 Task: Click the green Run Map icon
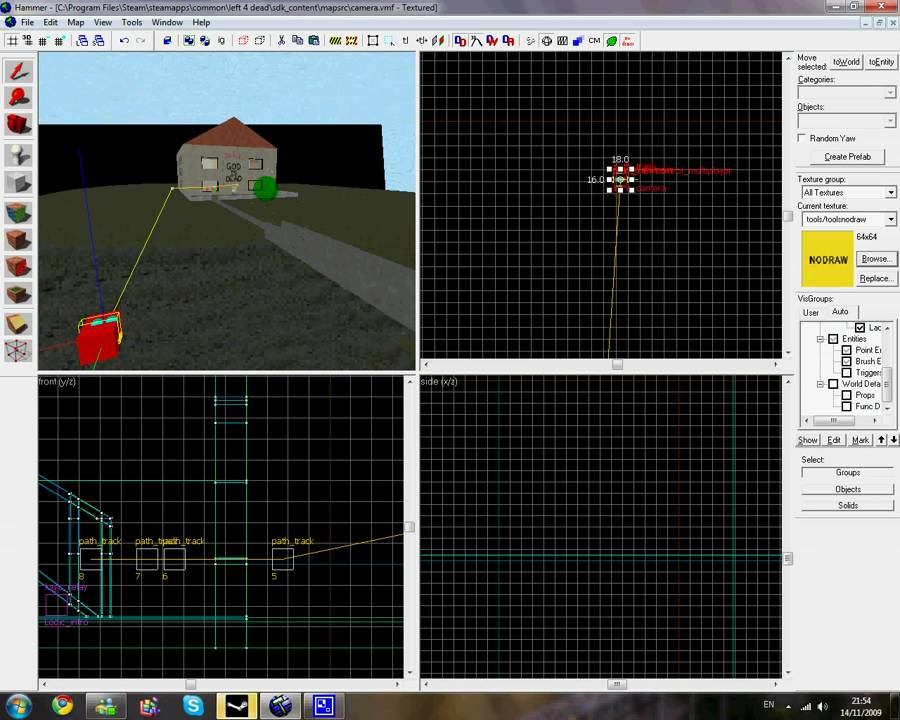click(x=612, y=40)
